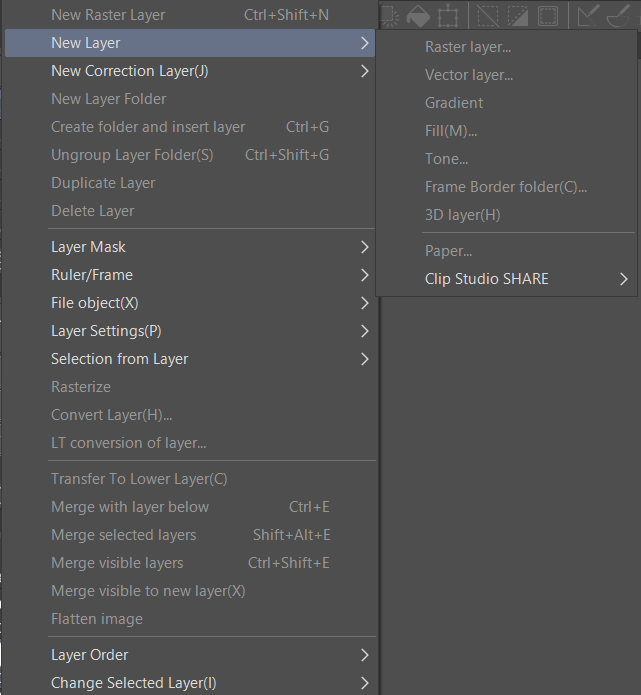Image resolution: width=641 pixels, height=695 pixels.
Task: Expand the Change Selected Layer(I) submenu arrow
Action: 364,683
